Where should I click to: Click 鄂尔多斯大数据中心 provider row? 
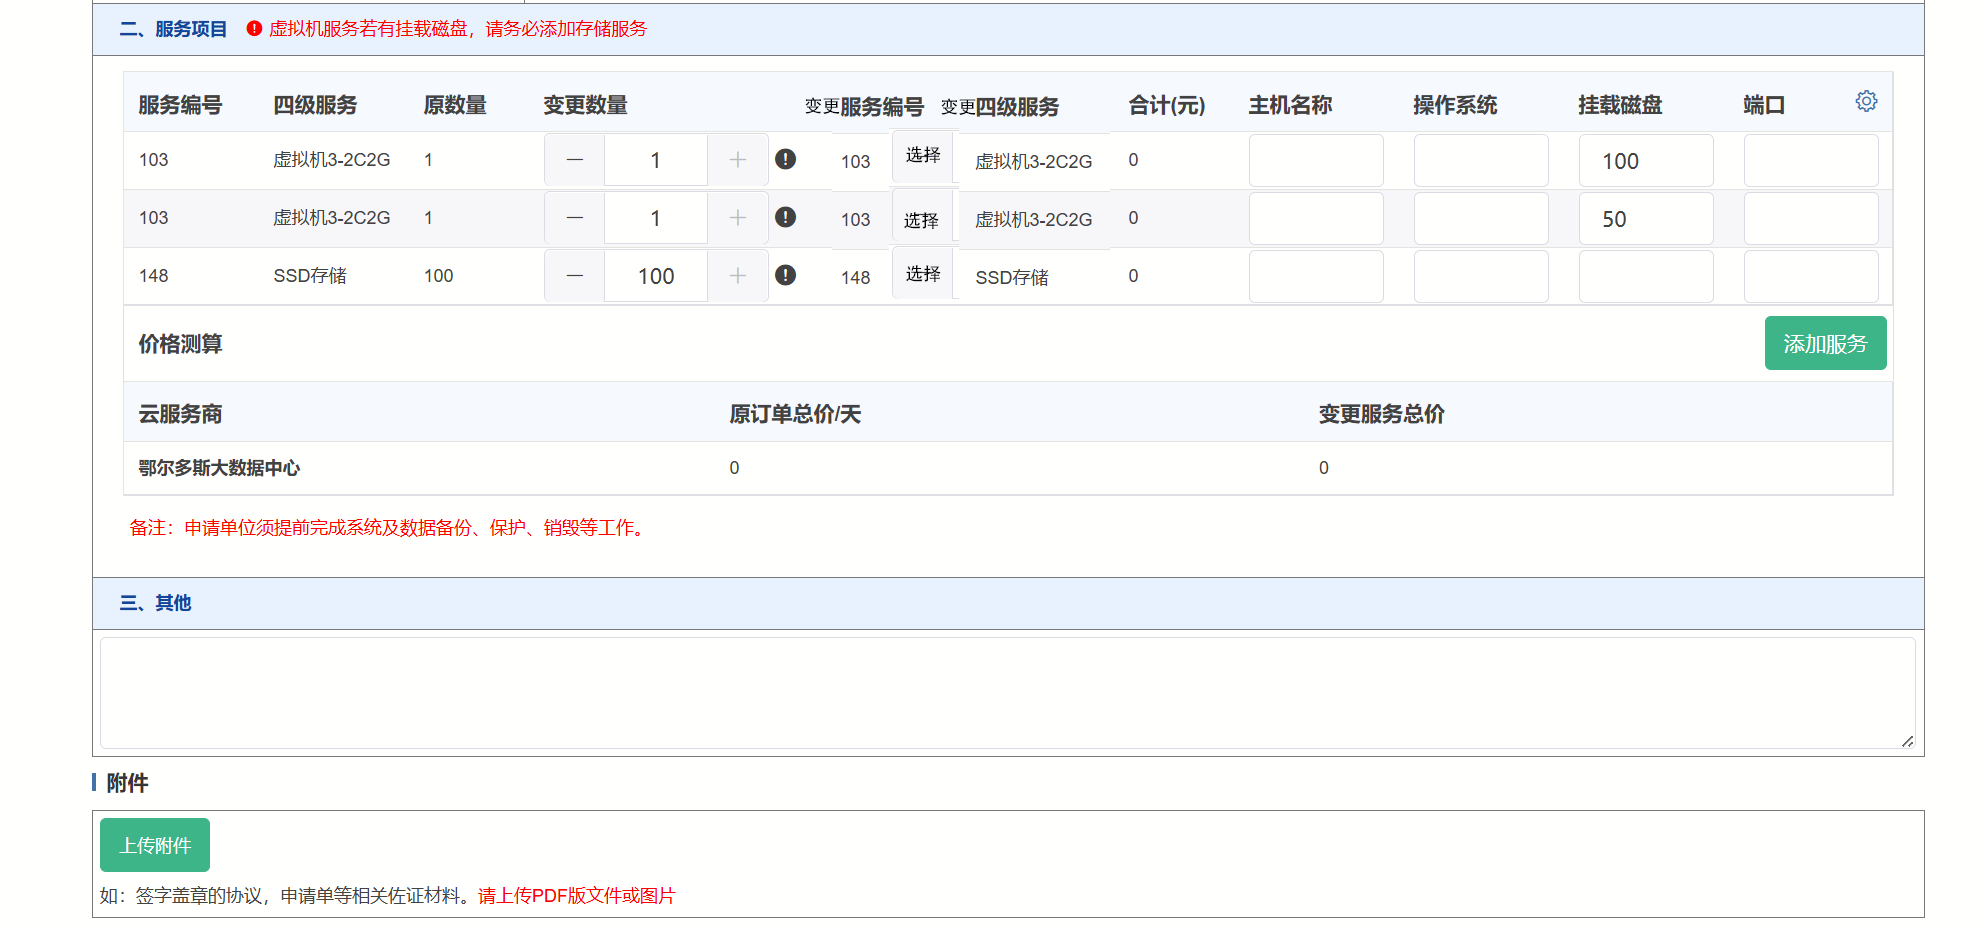point(1008,468)
